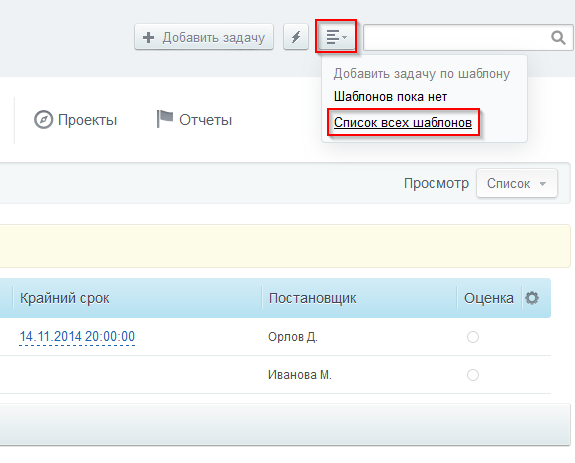The height and width of the screenshot is (463, 575).
Task: Click the deadline 14.11.2014 20:00:00
Action: pos(77,337)
